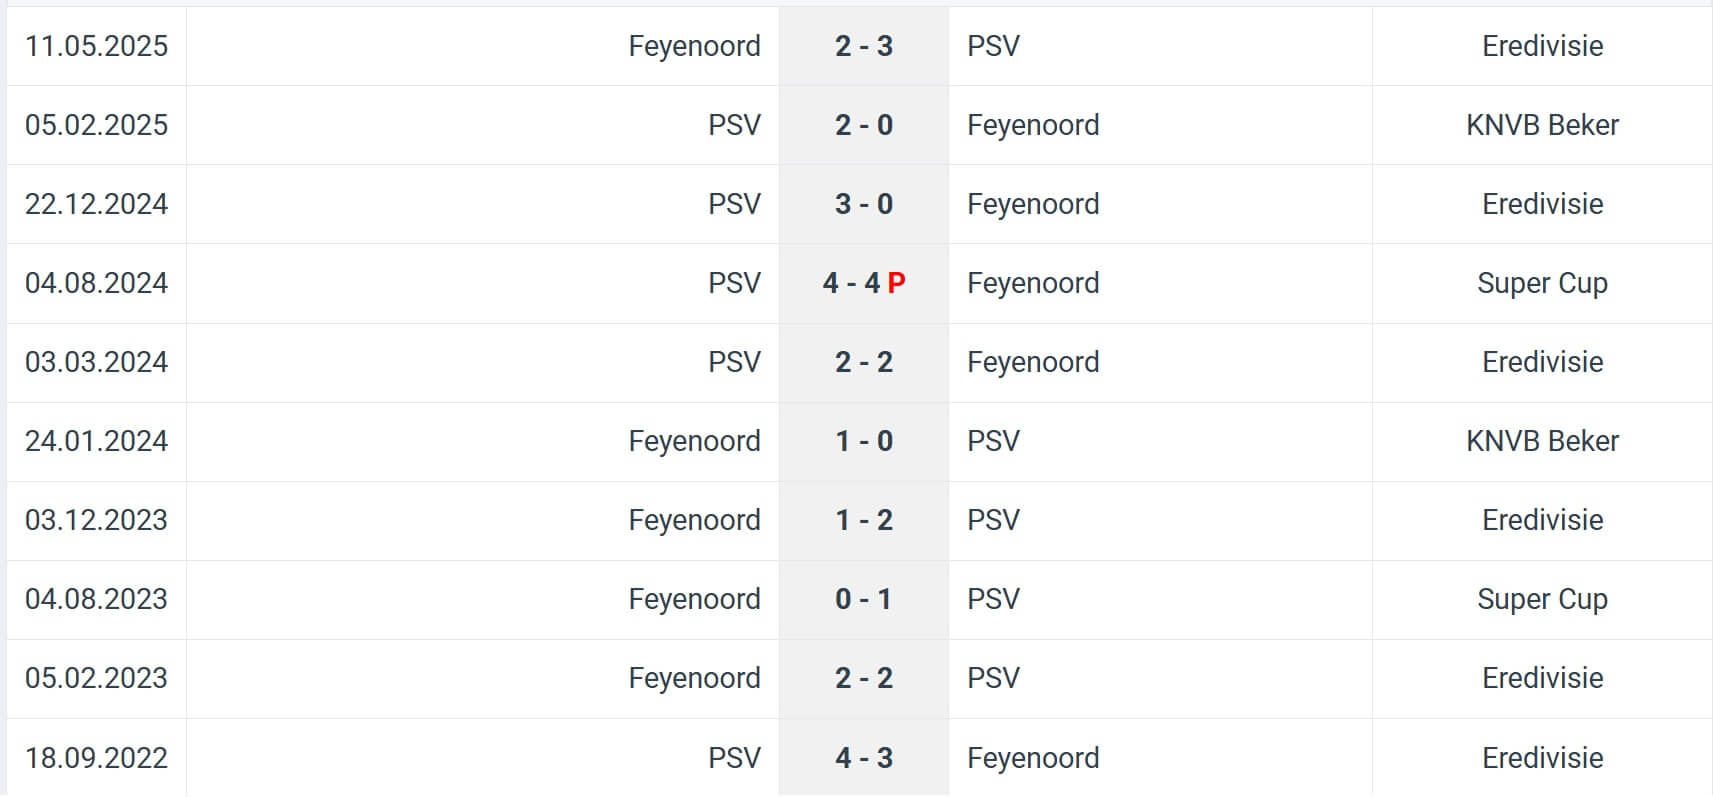Click KNVB Beker for the 05.02.2025 match

tap(1542, 125)
